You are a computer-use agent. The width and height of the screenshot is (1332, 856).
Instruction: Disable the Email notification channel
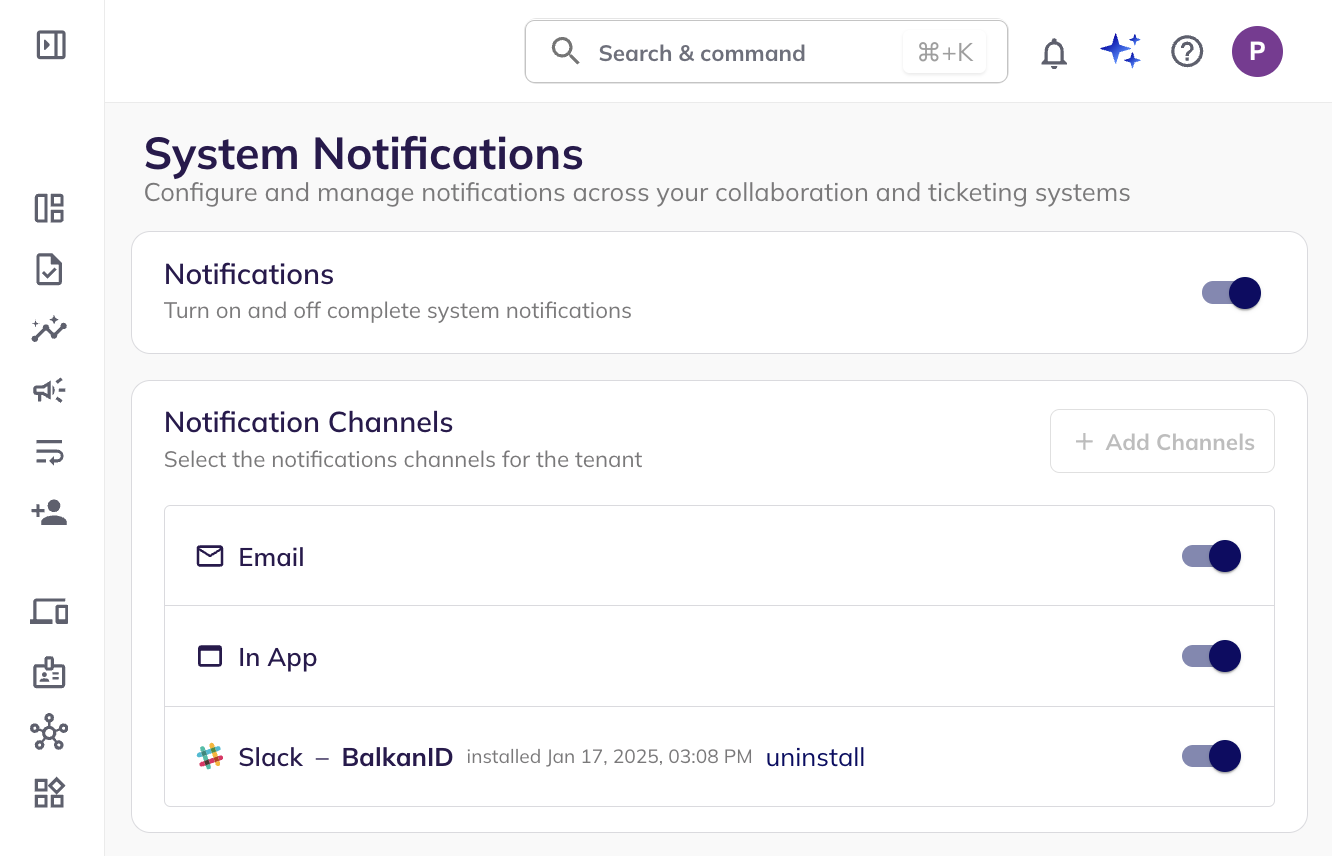click(1211, 556)
